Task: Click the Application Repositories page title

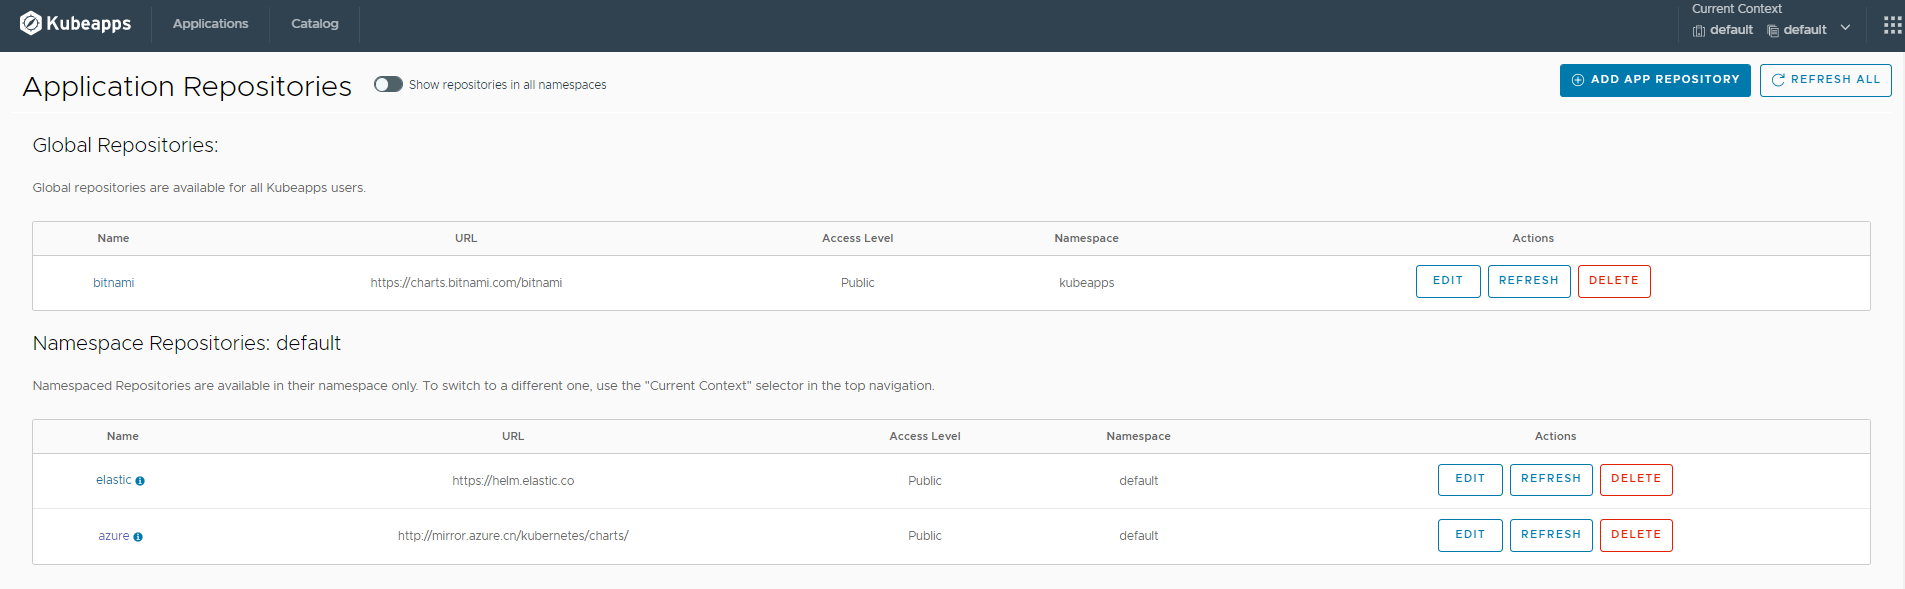Action: 187,87
